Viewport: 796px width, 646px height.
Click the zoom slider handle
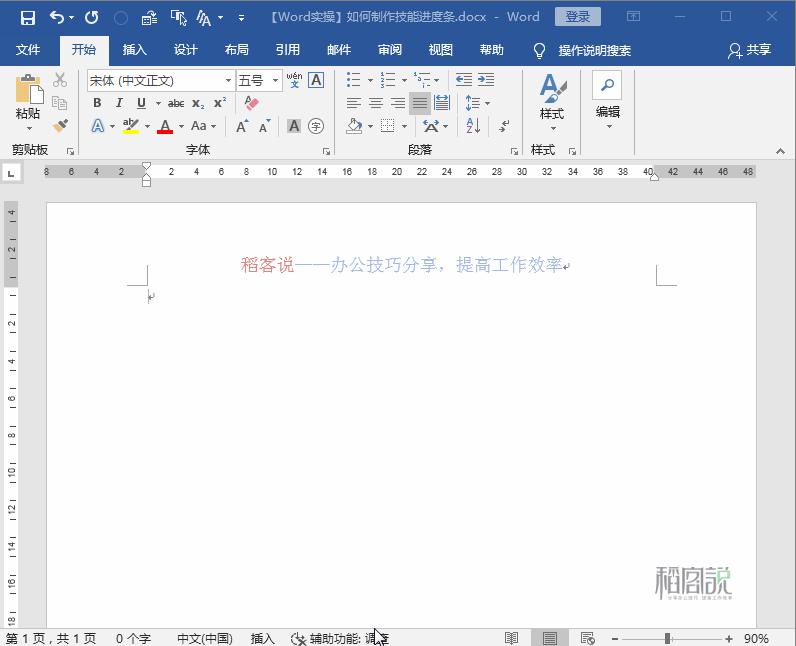668,638
